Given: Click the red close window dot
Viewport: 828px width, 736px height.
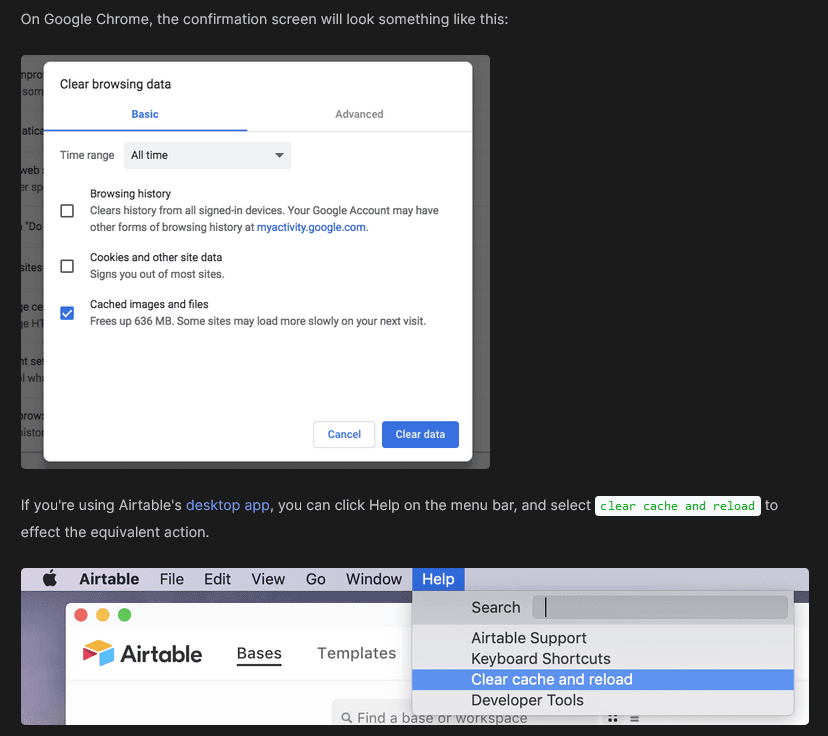Looking at the screenshot, I should [x=81, y=615].
